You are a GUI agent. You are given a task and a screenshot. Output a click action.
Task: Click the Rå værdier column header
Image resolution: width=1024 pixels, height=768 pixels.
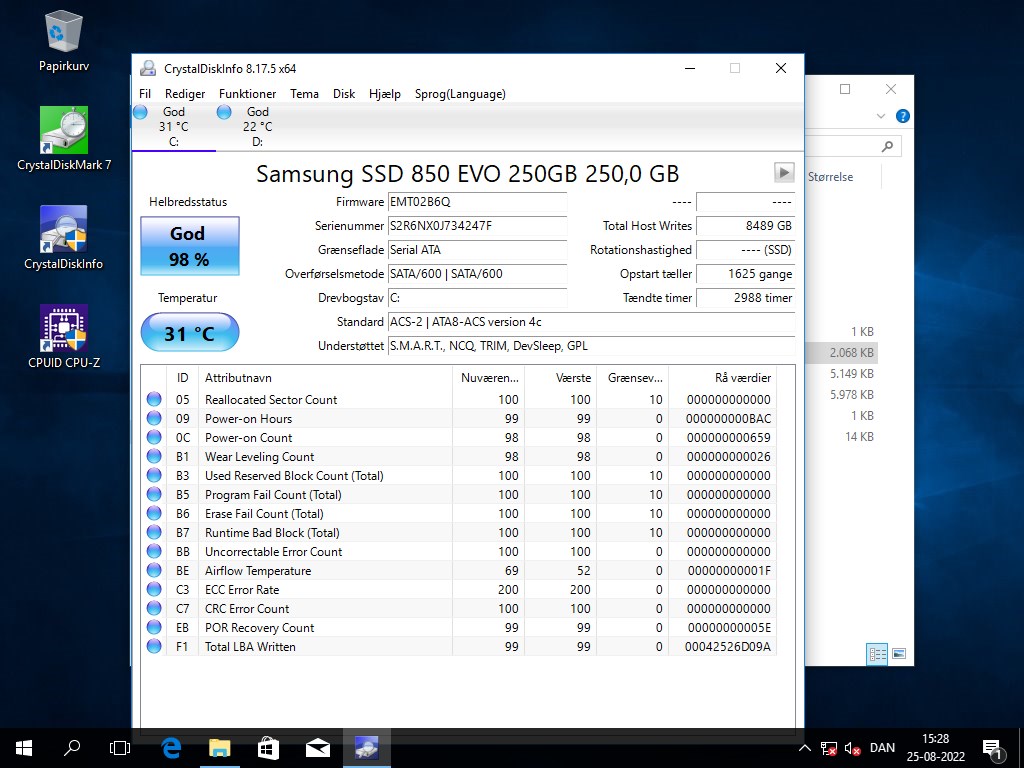point(722,377)
